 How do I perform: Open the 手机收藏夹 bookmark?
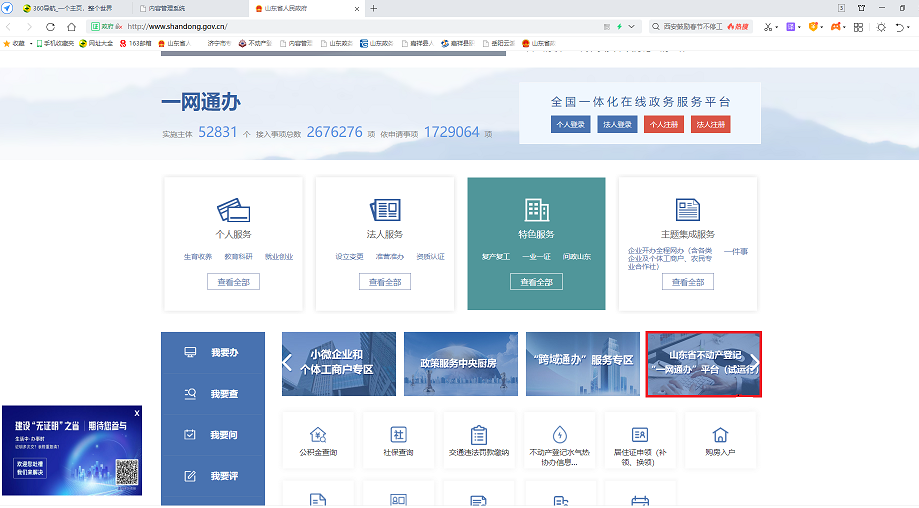click(x=55, y=43)
